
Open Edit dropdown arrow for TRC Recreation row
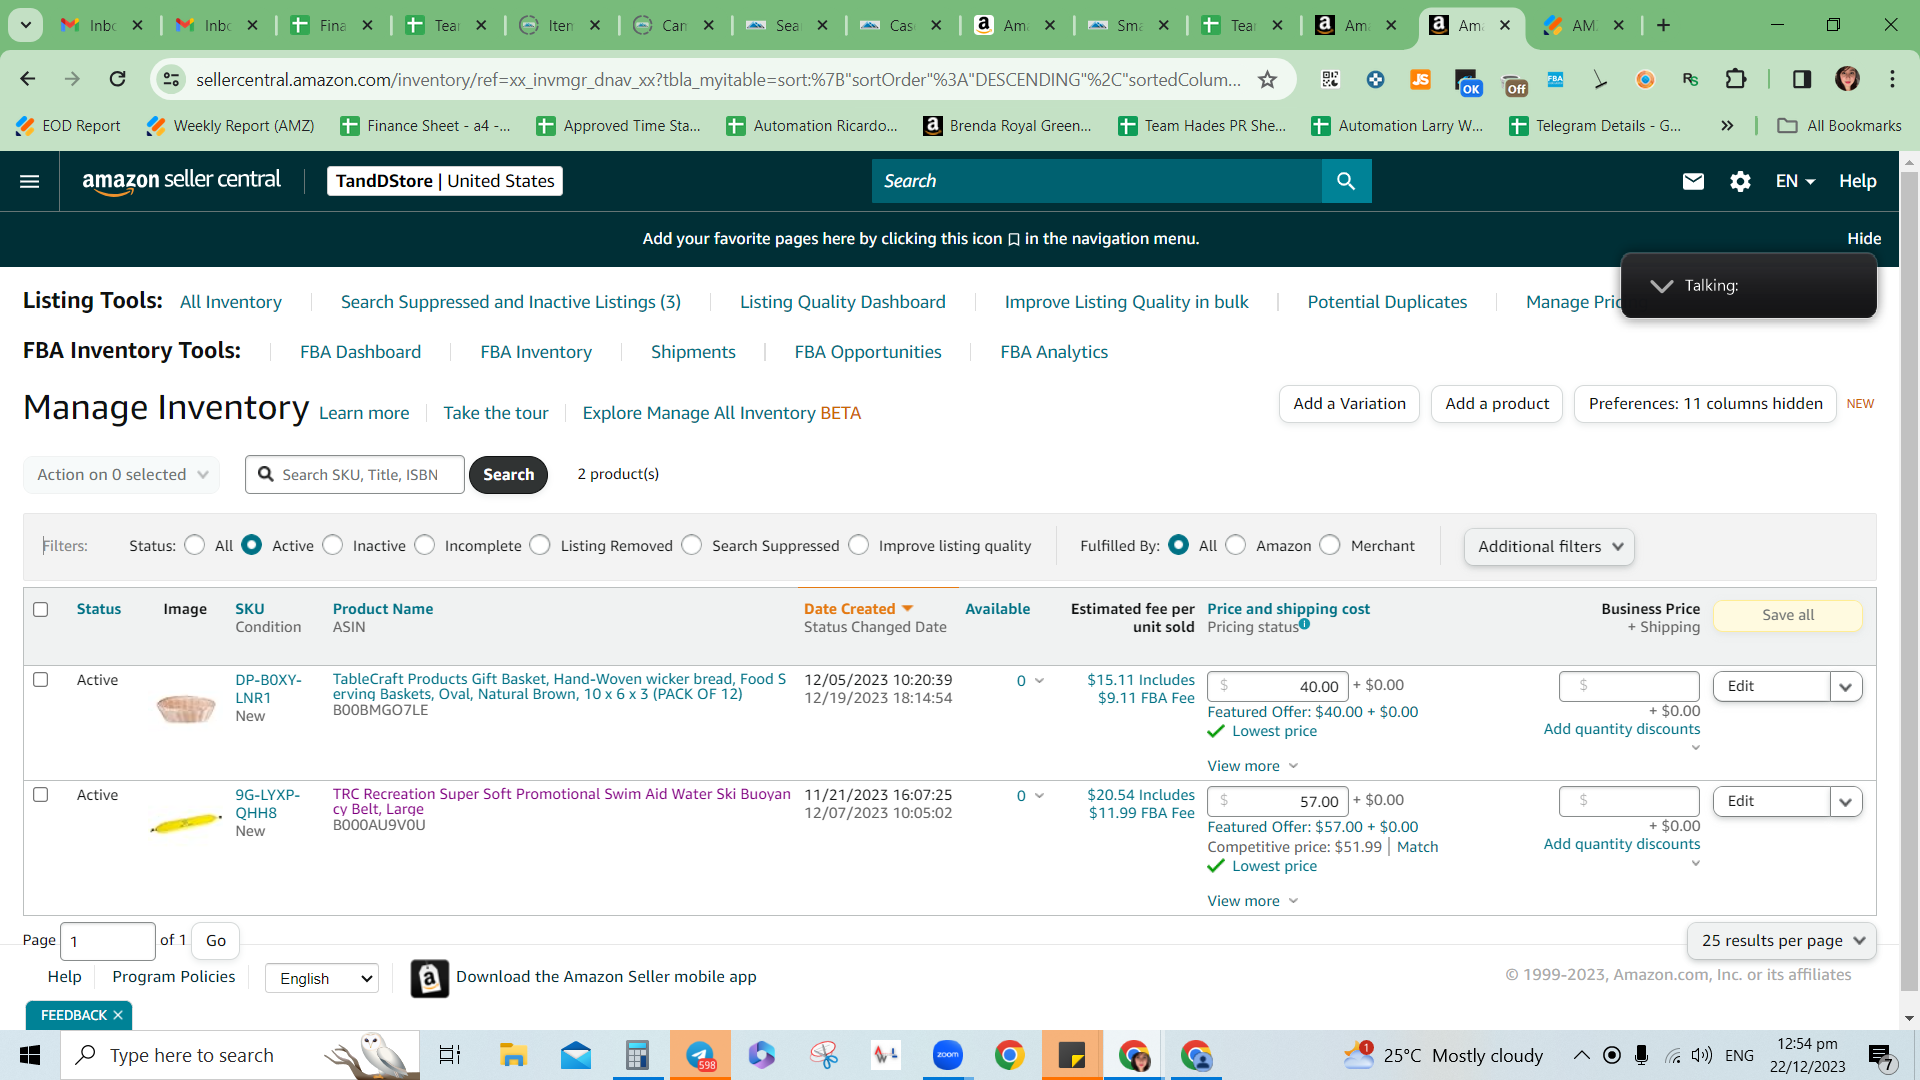point(1845,802)
